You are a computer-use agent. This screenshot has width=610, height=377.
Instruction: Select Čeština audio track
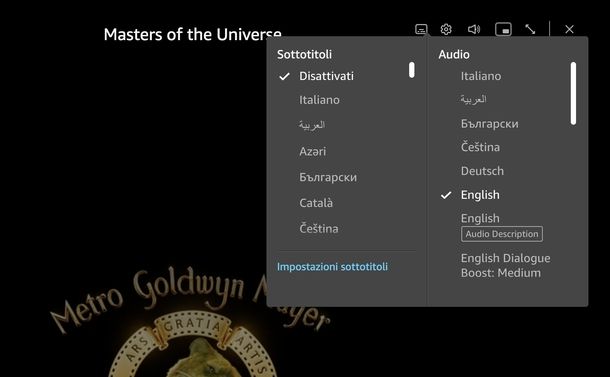(x=480, y=147)
